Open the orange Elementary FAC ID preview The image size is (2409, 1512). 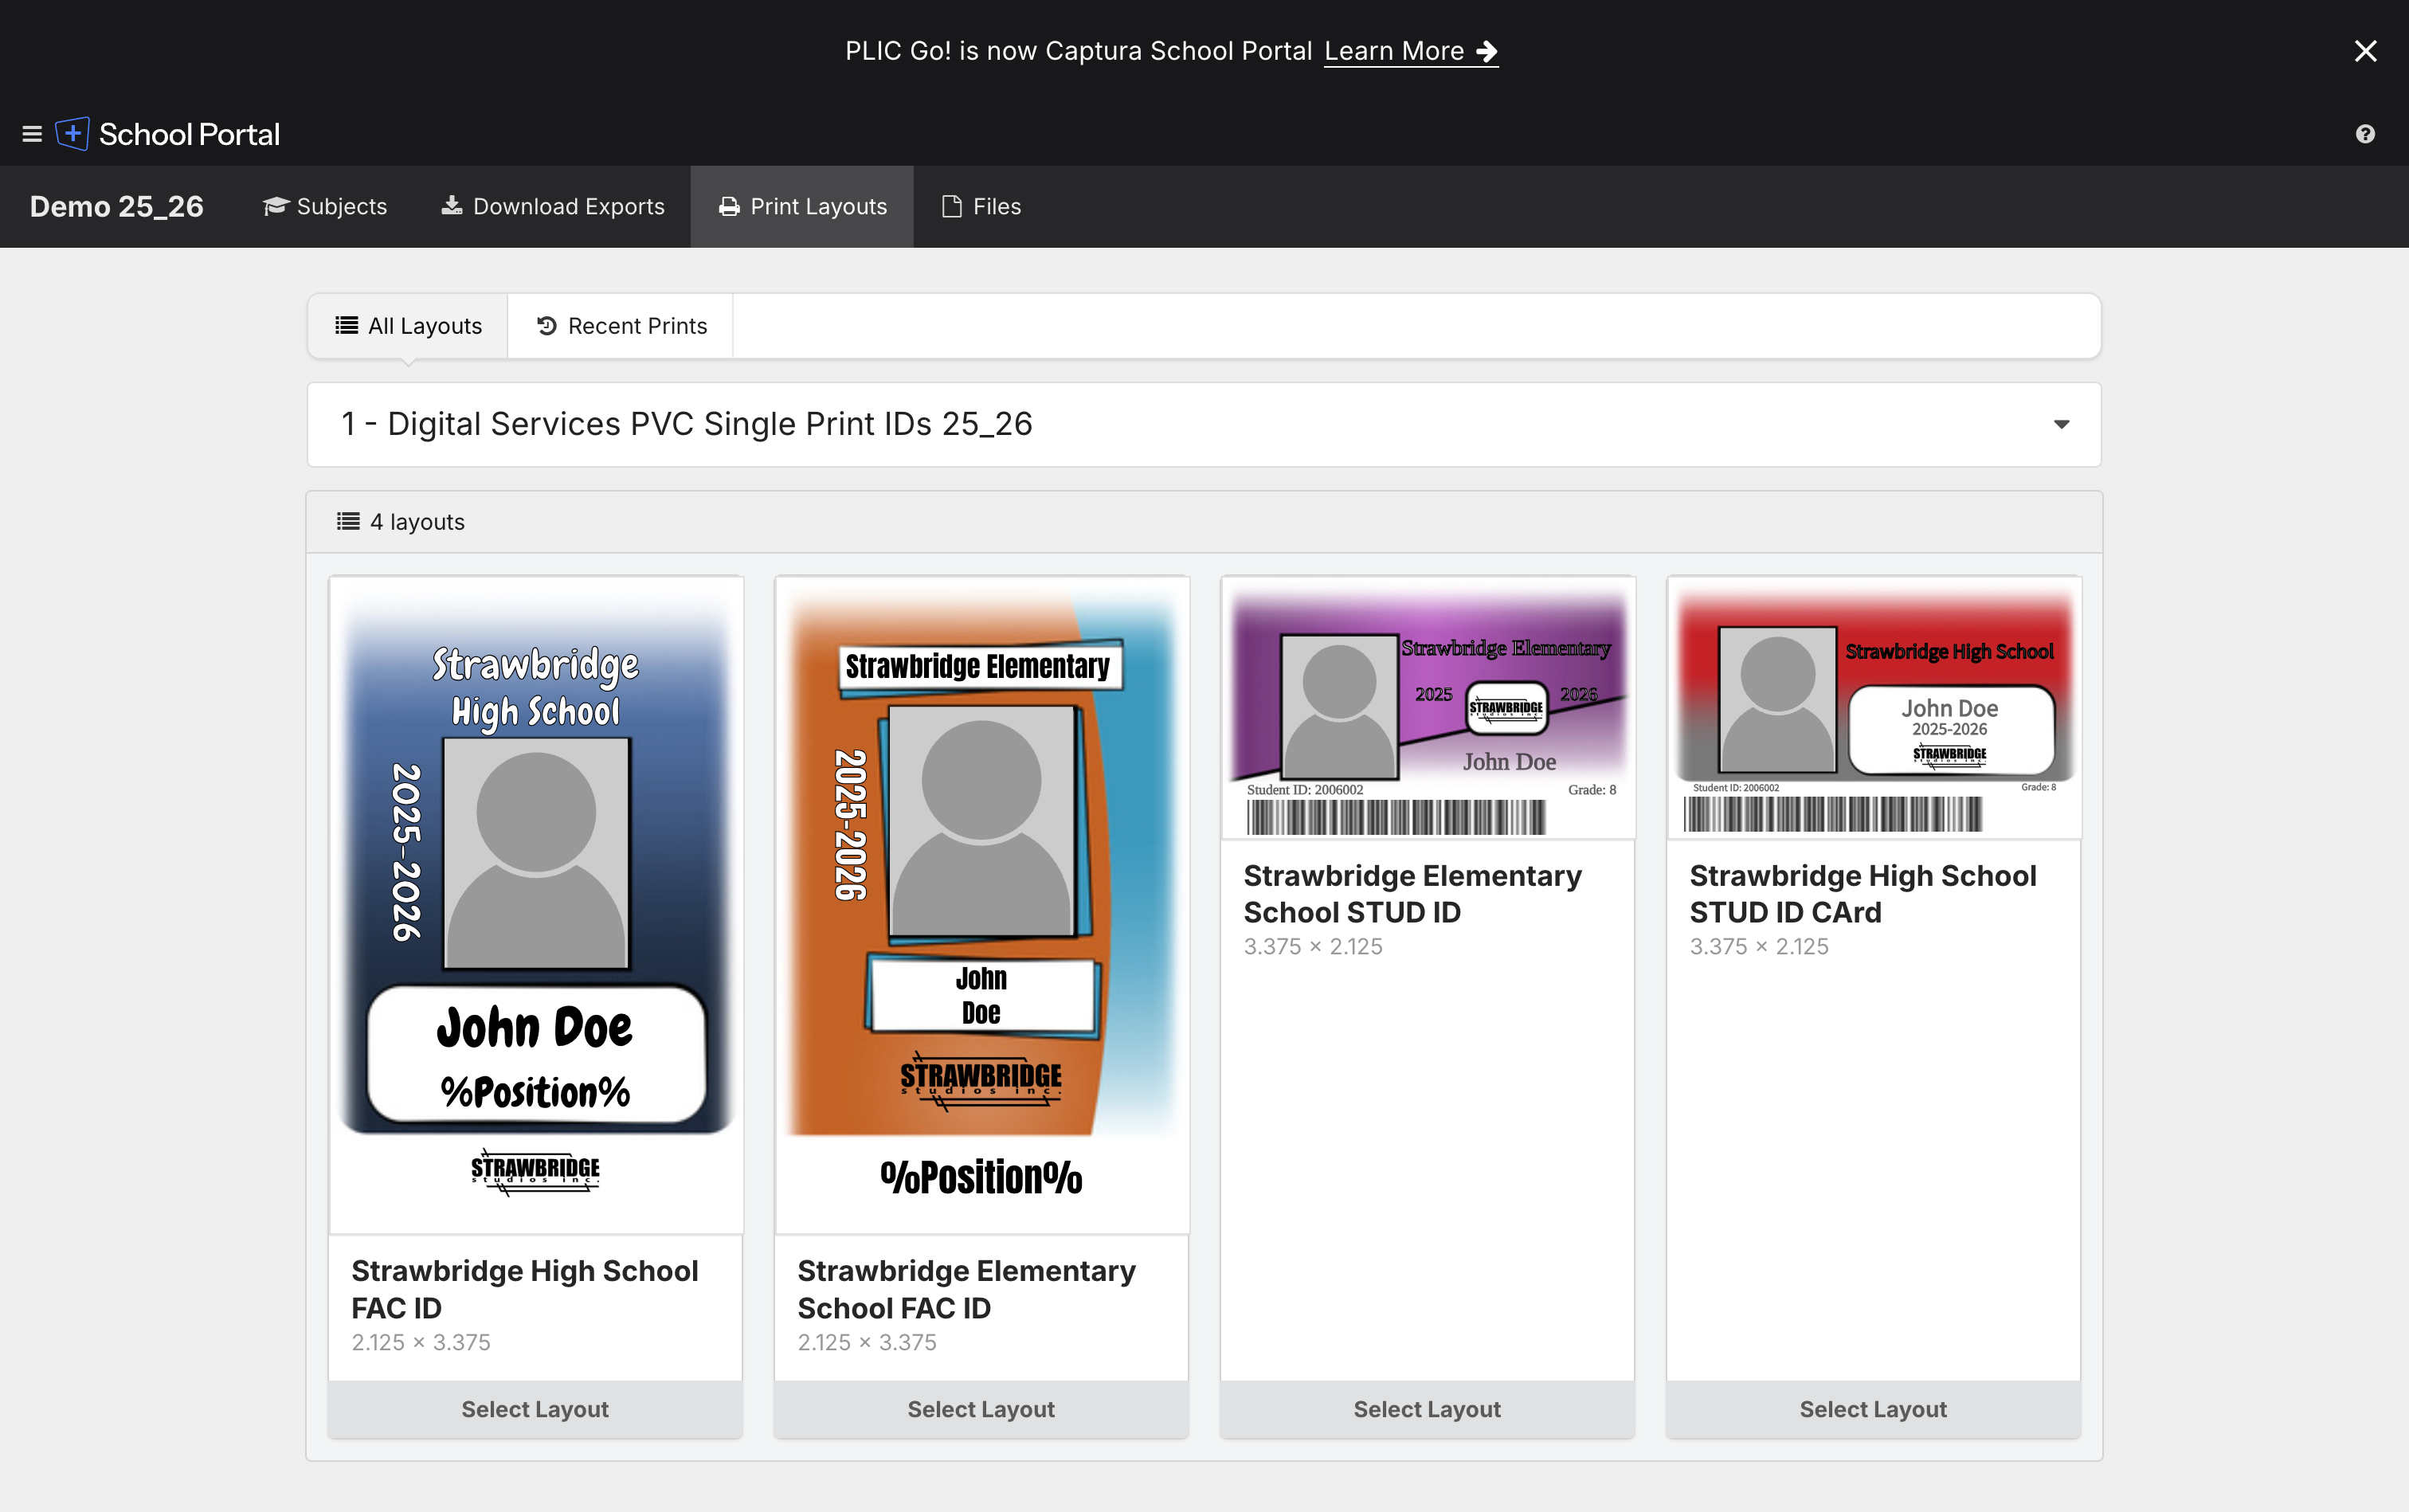pos(982,905)
